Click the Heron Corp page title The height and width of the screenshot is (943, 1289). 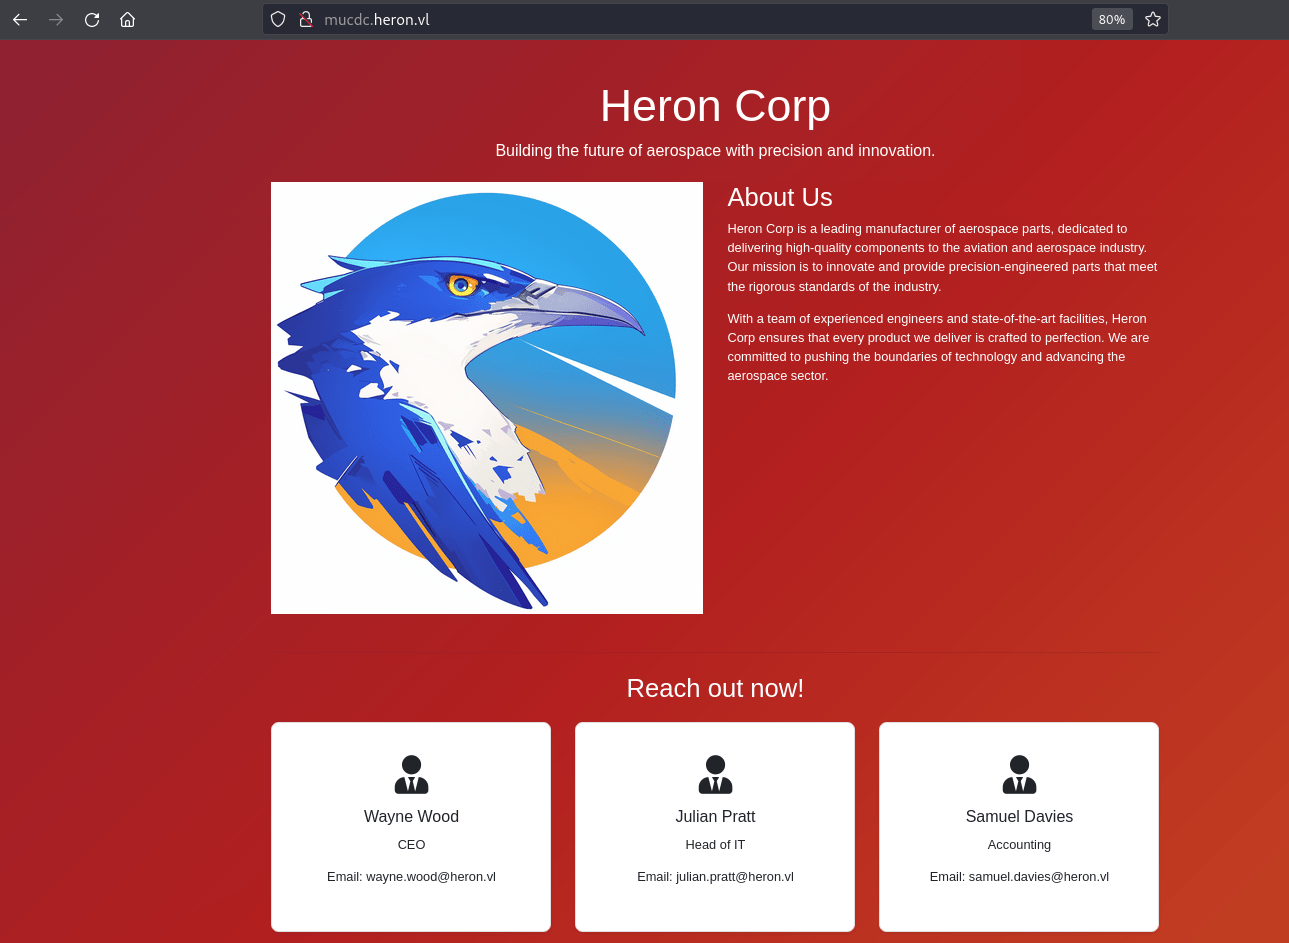[715, 106]
